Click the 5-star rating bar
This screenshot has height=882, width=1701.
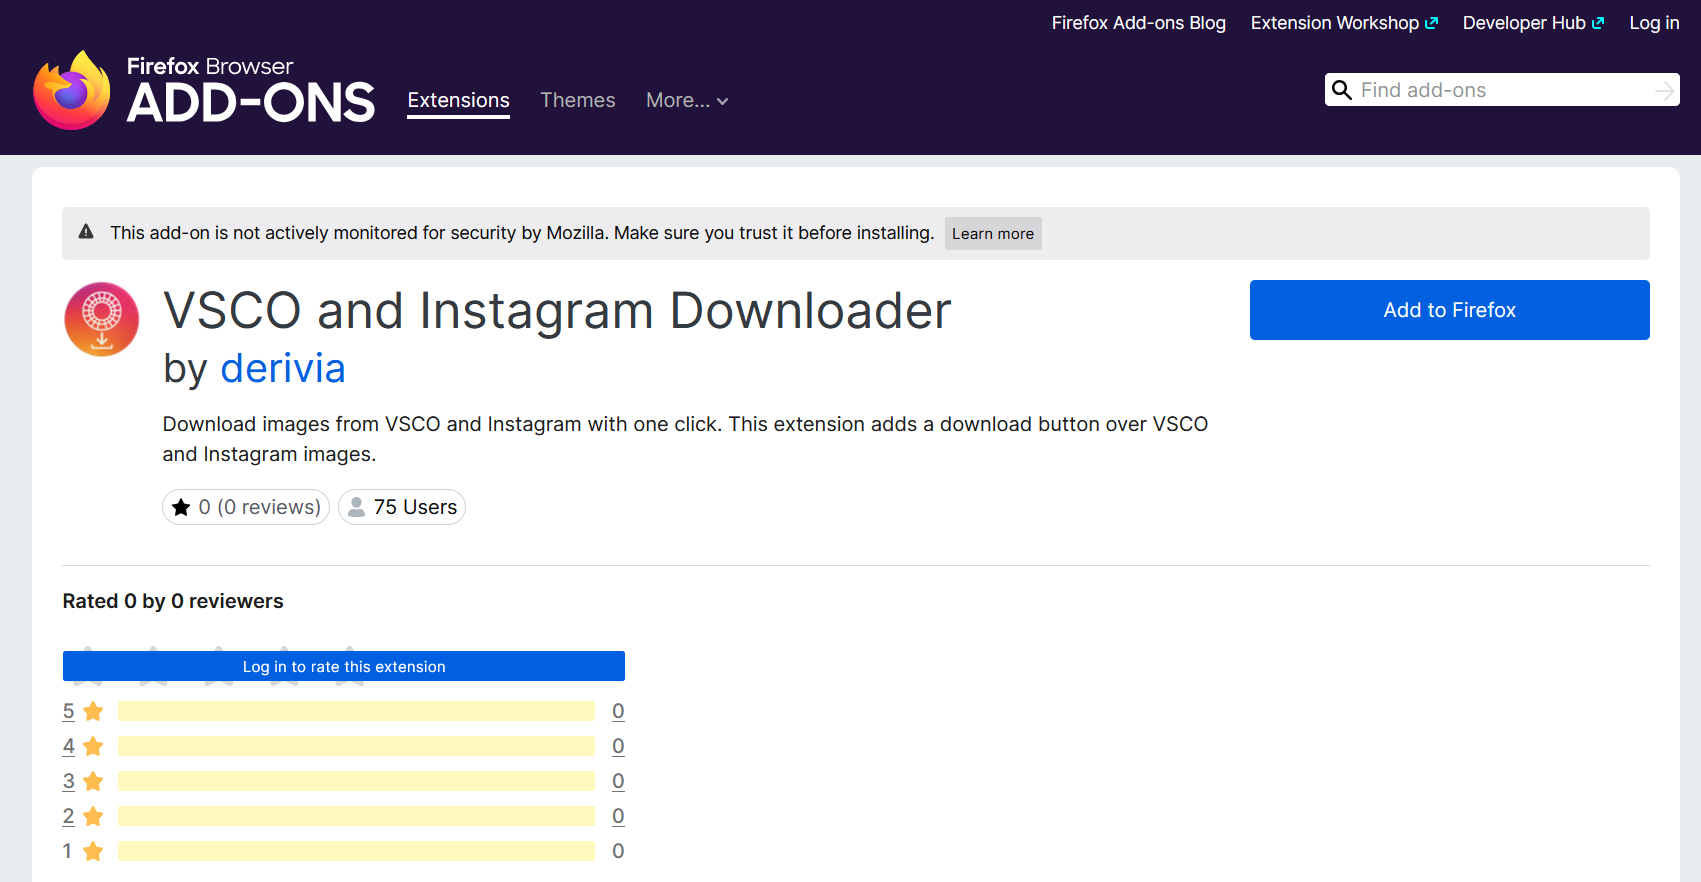click(356, 711)
